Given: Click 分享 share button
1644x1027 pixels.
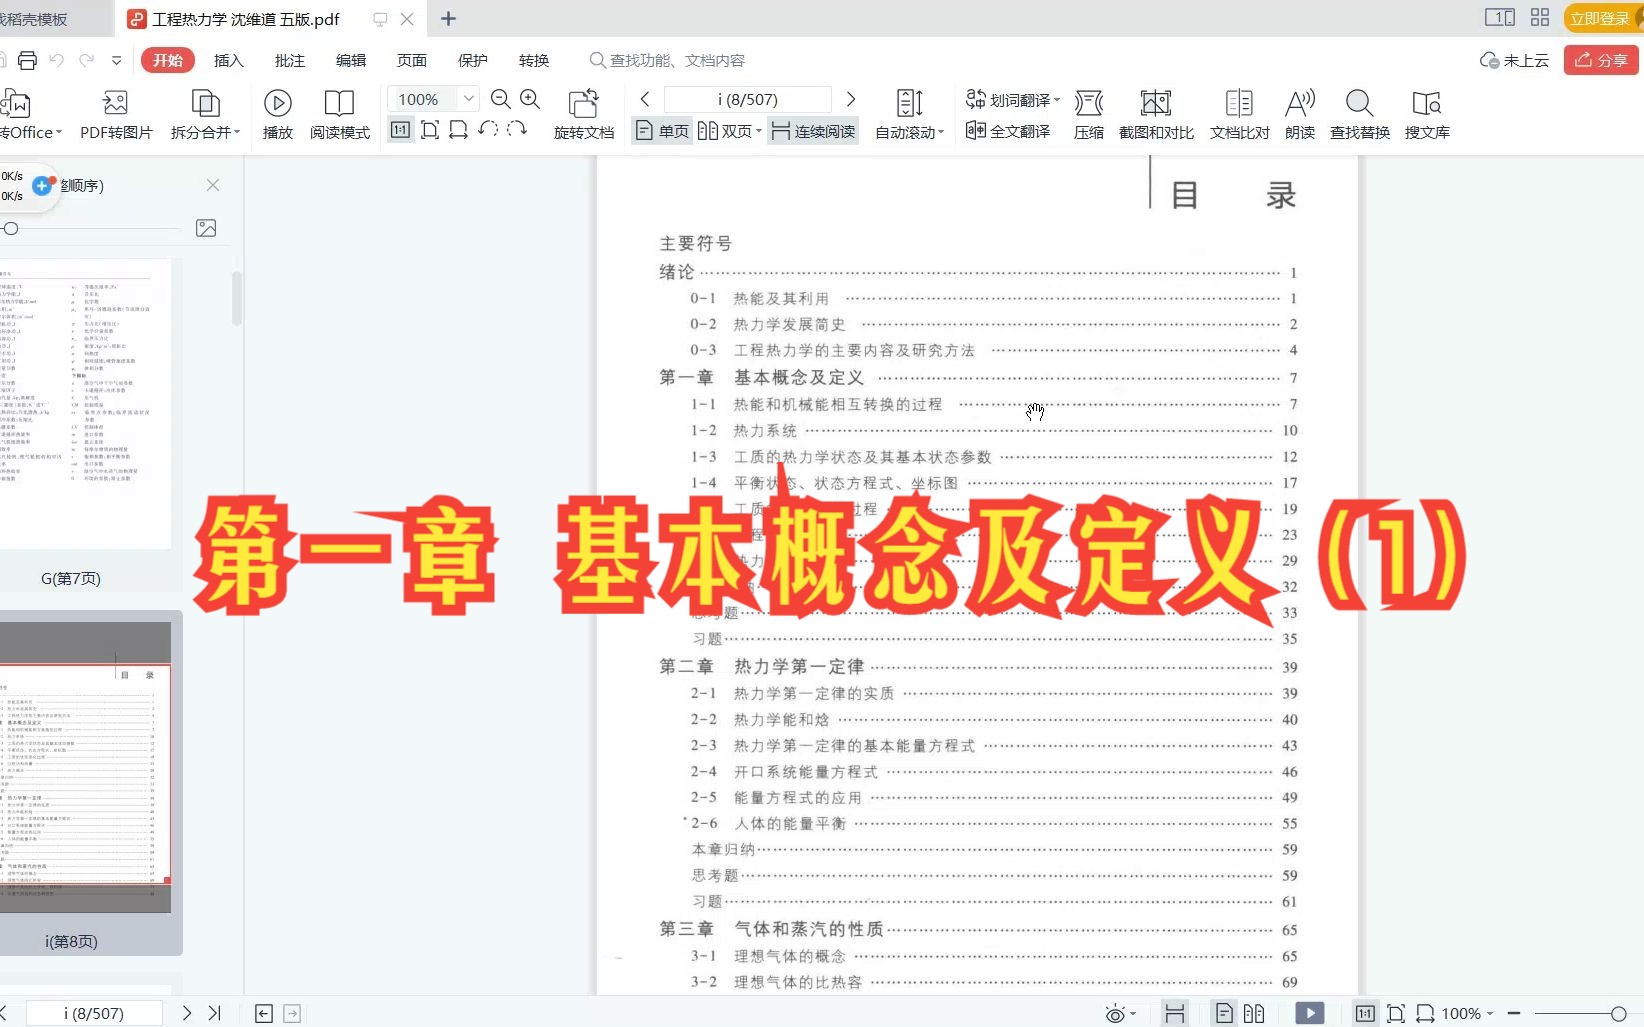Looking at the screenshot, I should [1601, 60].
